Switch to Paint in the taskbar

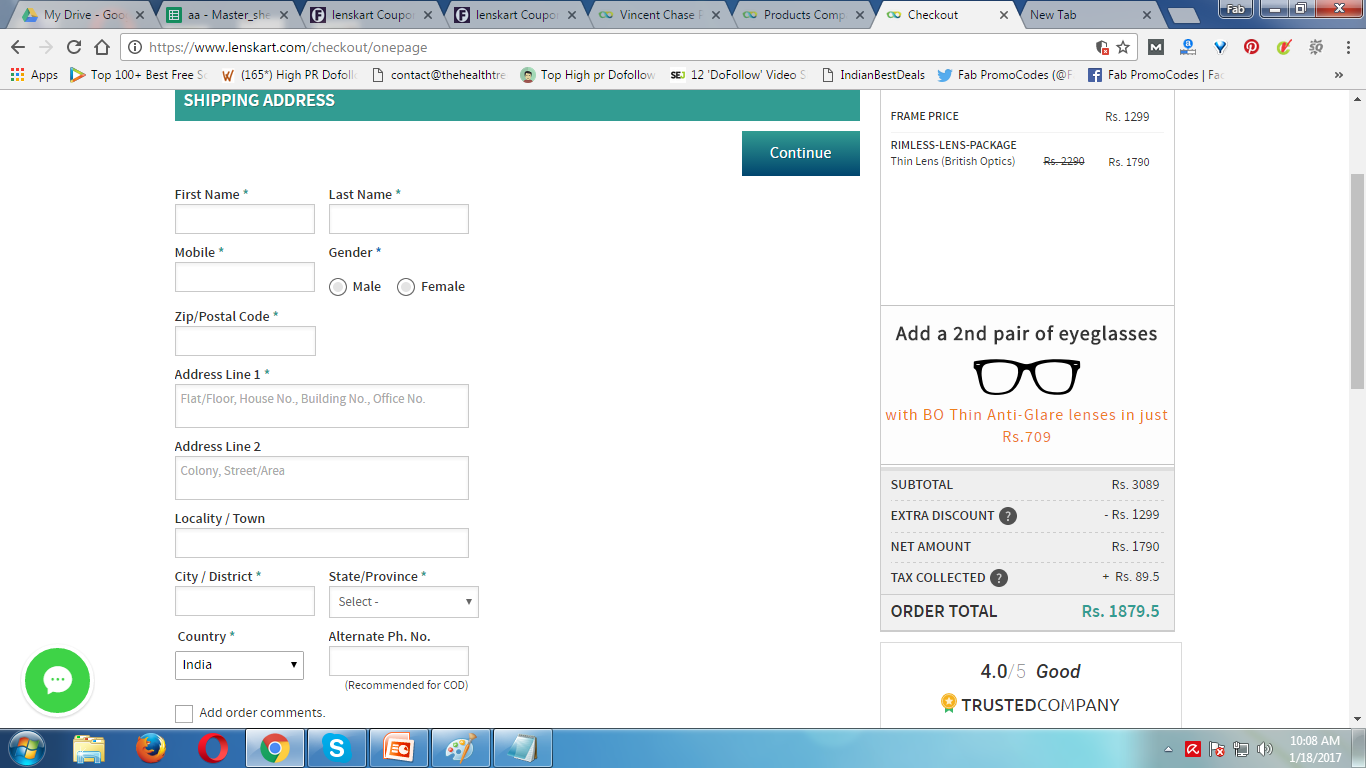[x=461, y=748]
